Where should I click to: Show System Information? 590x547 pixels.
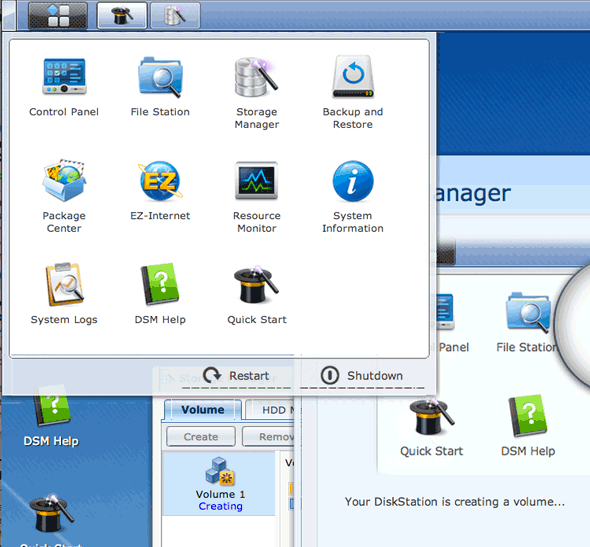[353, 196]
